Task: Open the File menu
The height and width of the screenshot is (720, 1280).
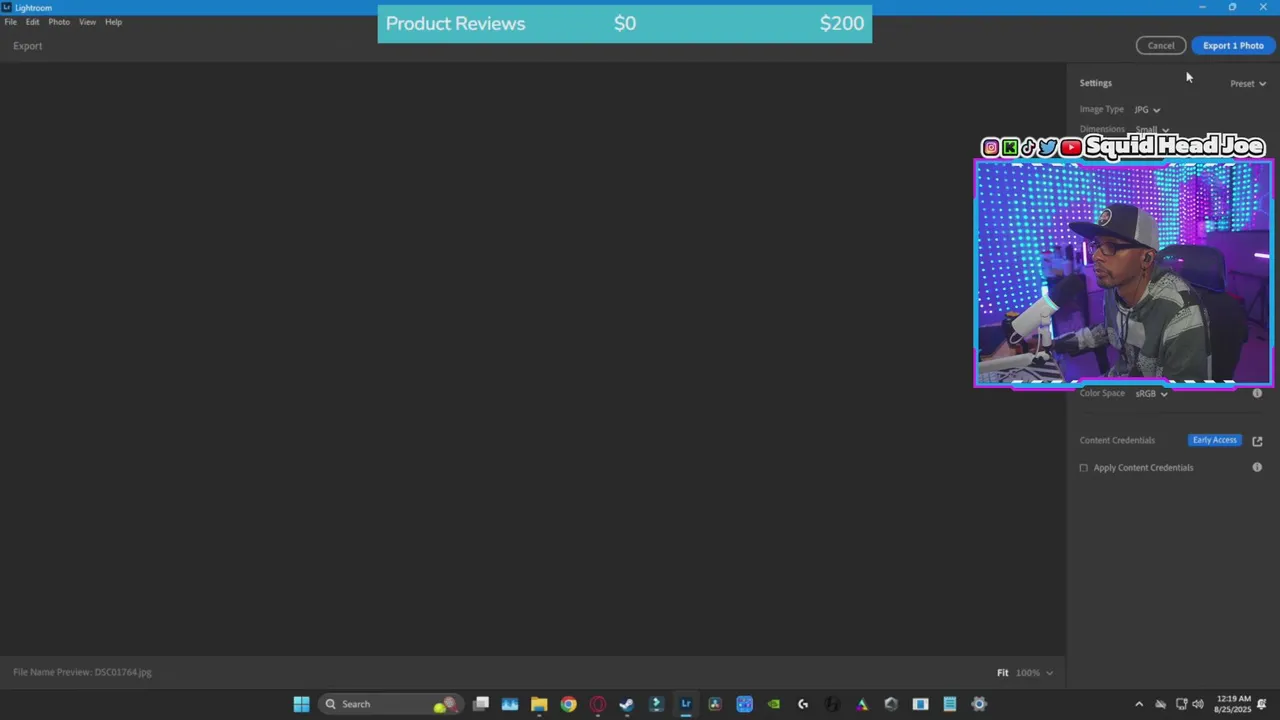Action: coord(10,22)
